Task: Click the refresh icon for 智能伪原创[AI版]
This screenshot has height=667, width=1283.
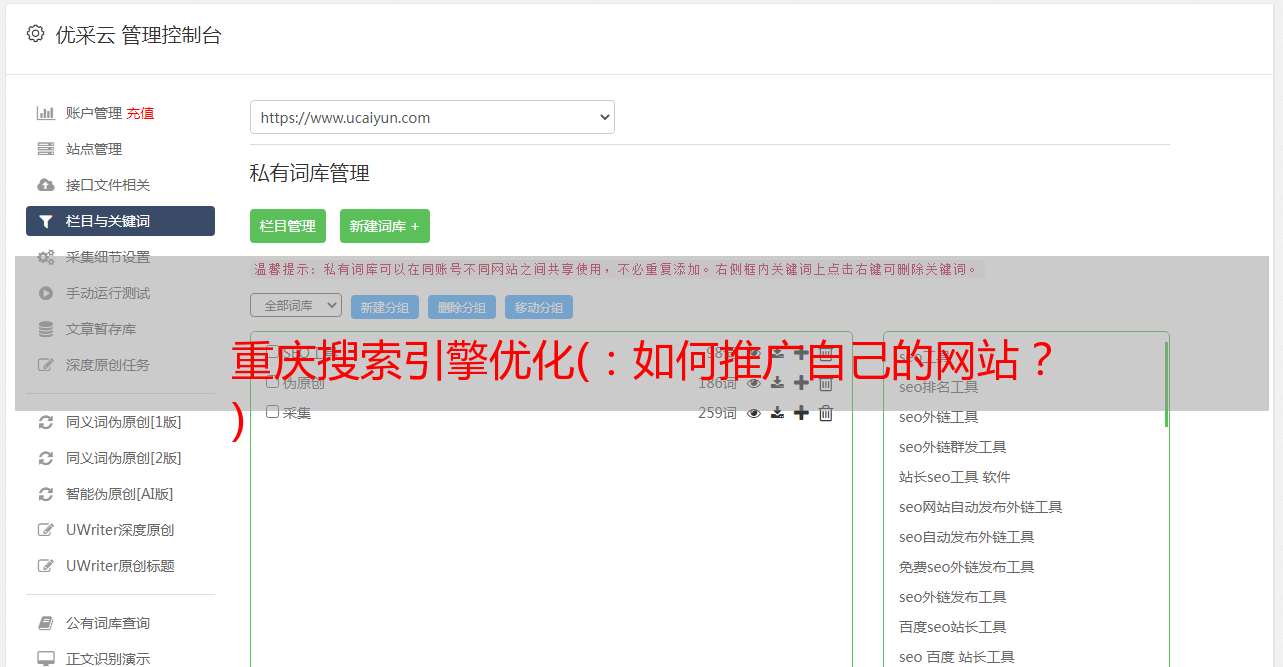Action: pos(46,494)
